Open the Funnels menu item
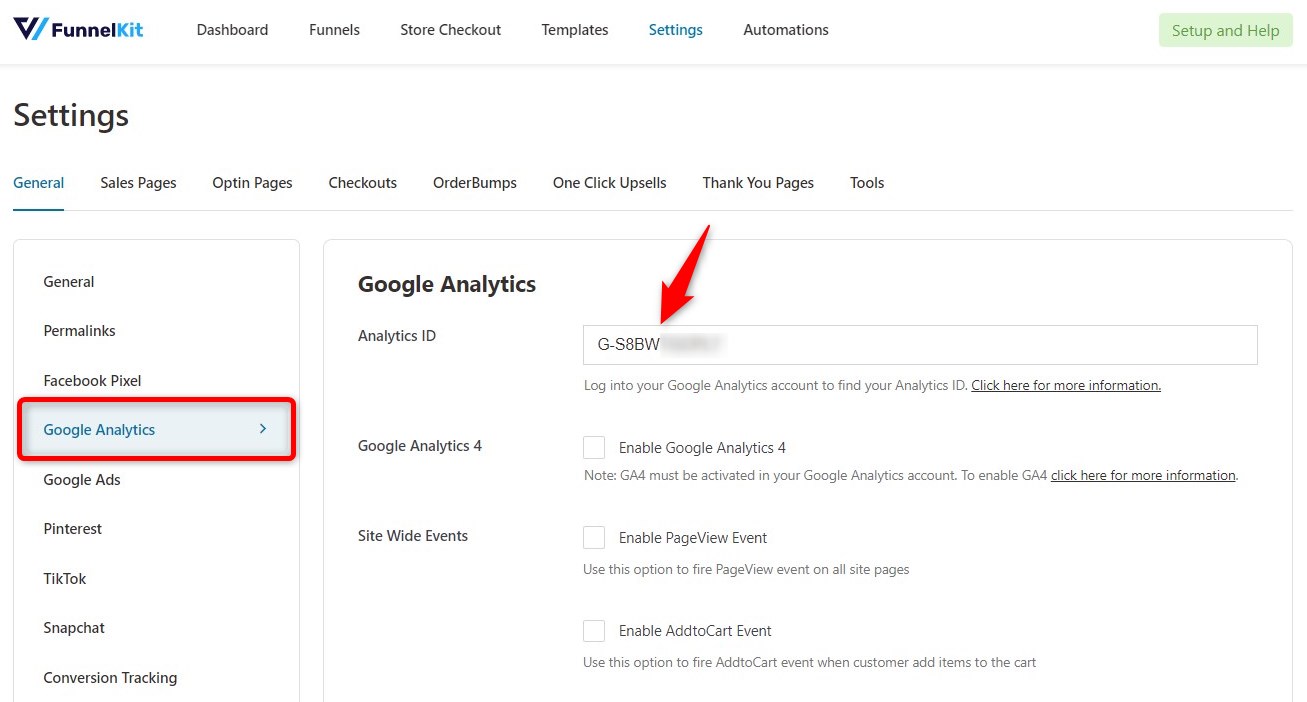 334,30
